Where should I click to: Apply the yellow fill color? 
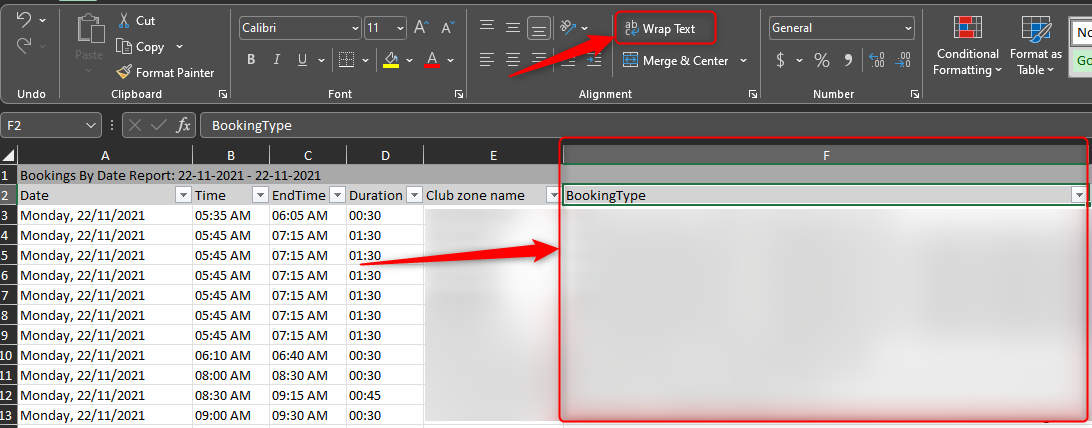click(x=391, y=60)
